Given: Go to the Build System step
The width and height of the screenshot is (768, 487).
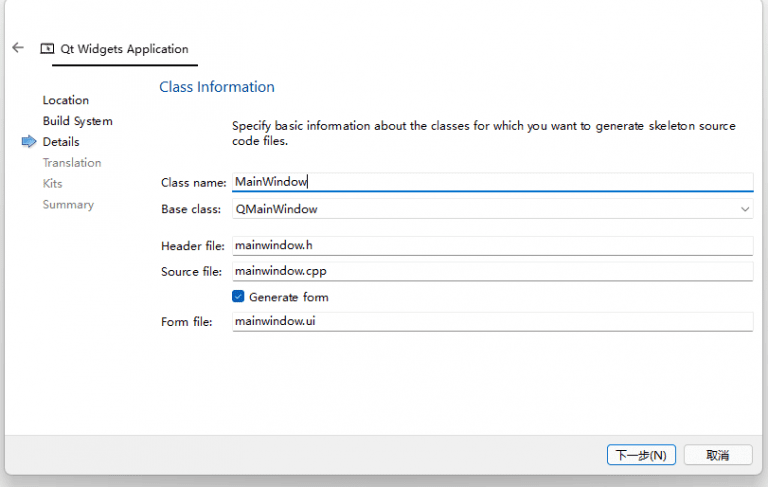Looking at the screenshot, I should coord(77,121).
